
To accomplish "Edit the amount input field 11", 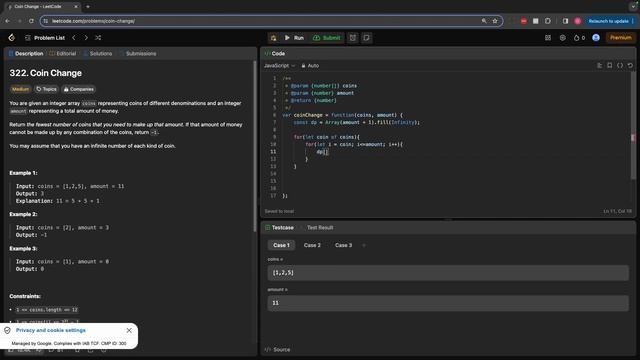I will coord(448,303).
